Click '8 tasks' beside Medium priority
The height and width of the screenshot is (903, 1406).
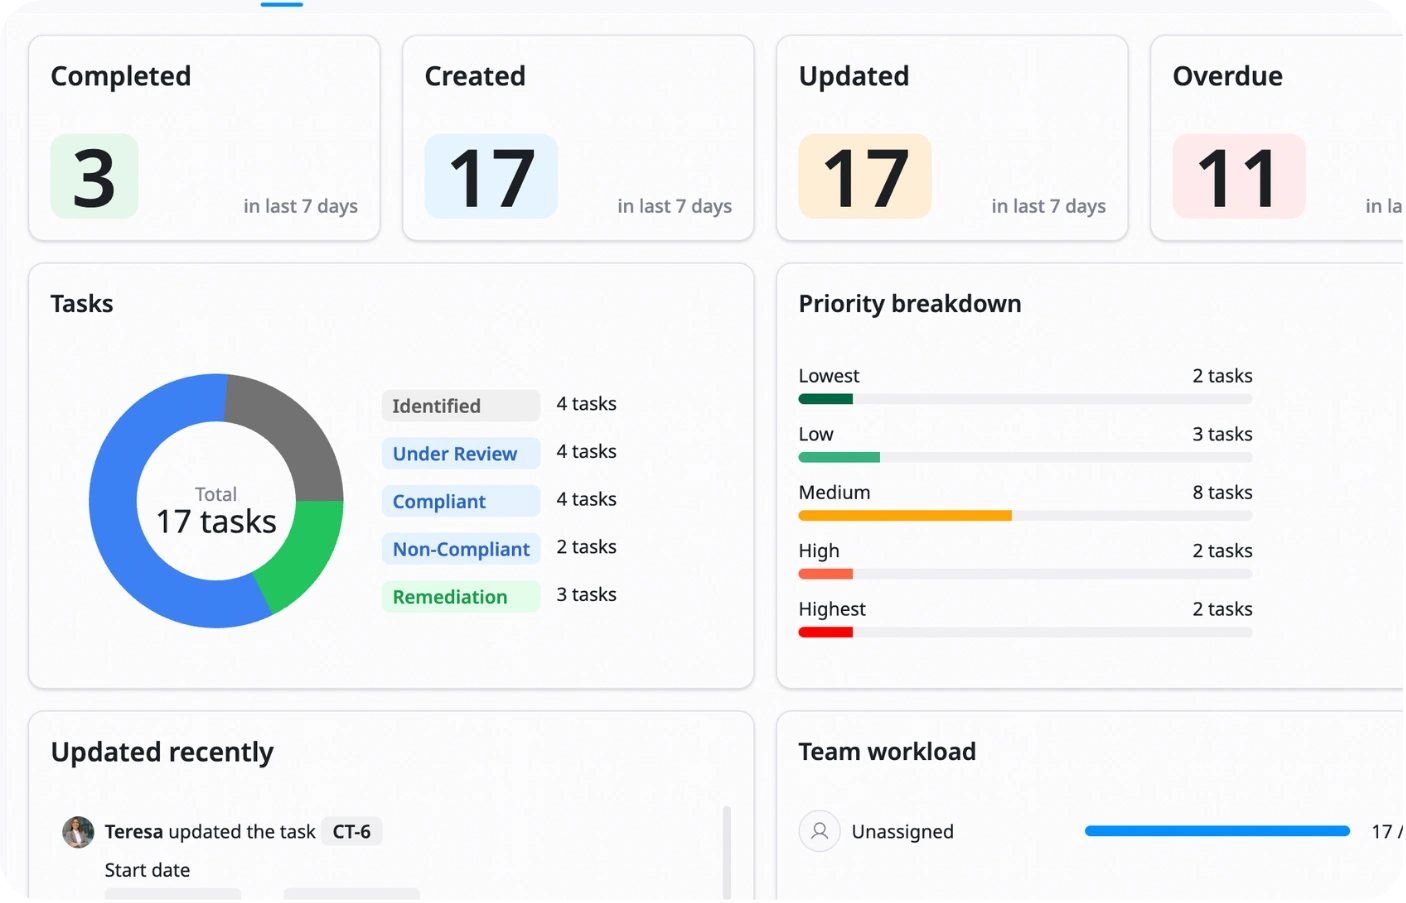[1222, 493]
